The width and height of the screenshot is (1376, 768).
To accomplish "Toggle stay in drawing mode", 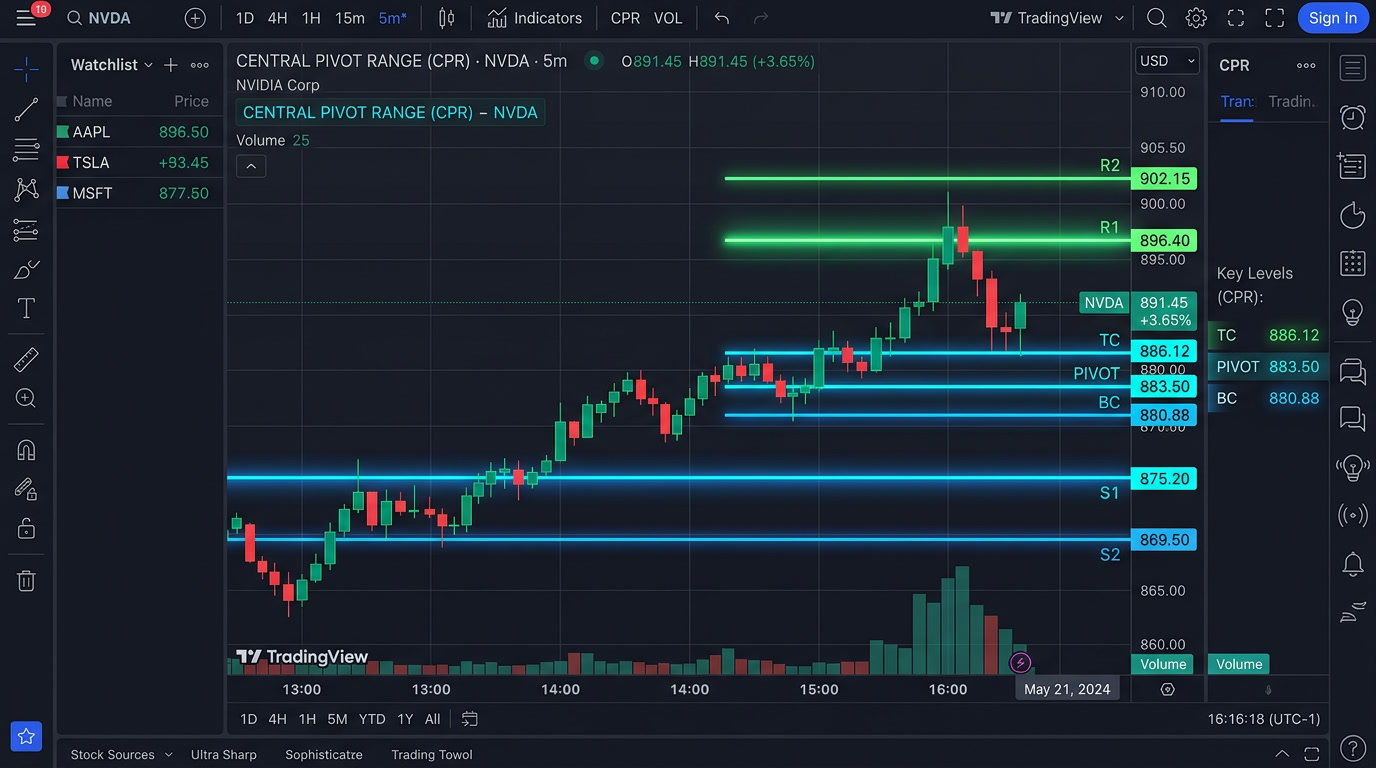I will point(26,489).
